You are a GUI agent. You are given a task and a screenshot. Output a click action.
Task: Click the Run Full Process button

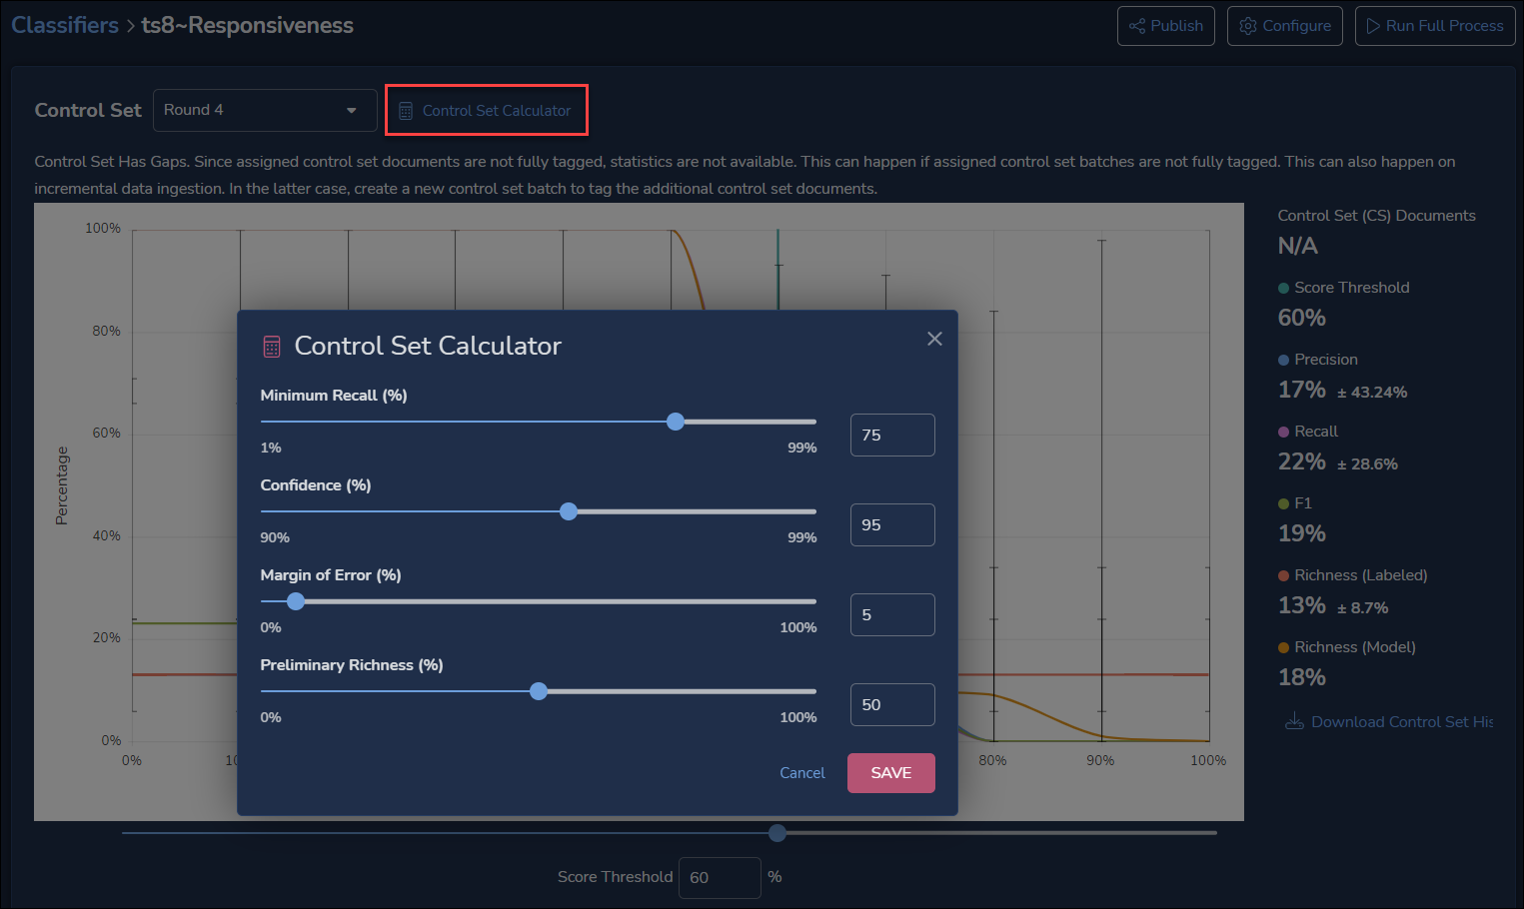point(1435,26)
